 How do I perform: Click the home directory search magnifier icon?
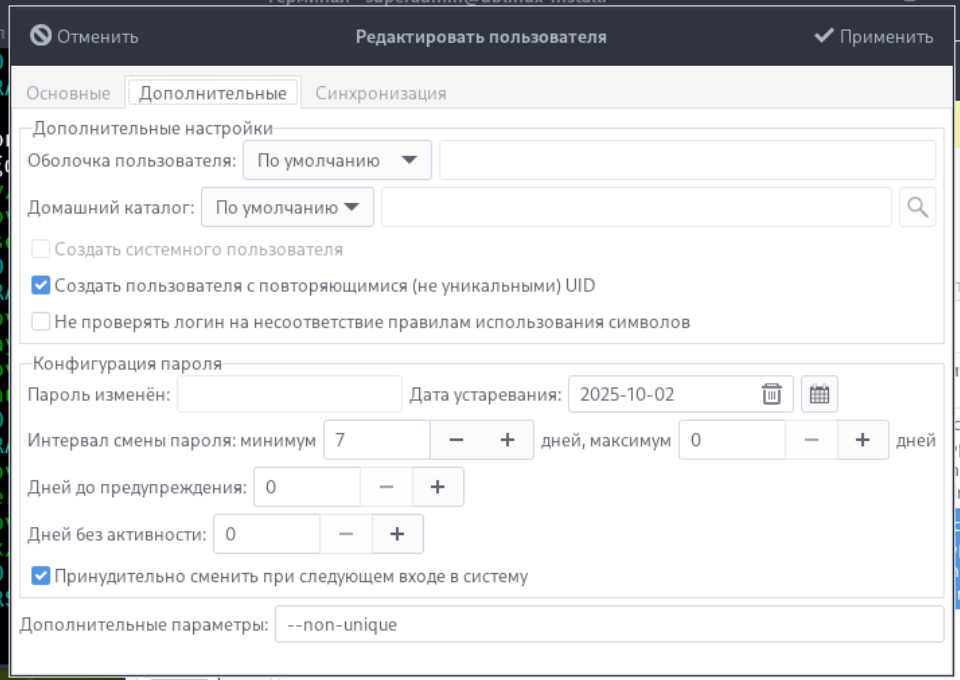(917, 208)
